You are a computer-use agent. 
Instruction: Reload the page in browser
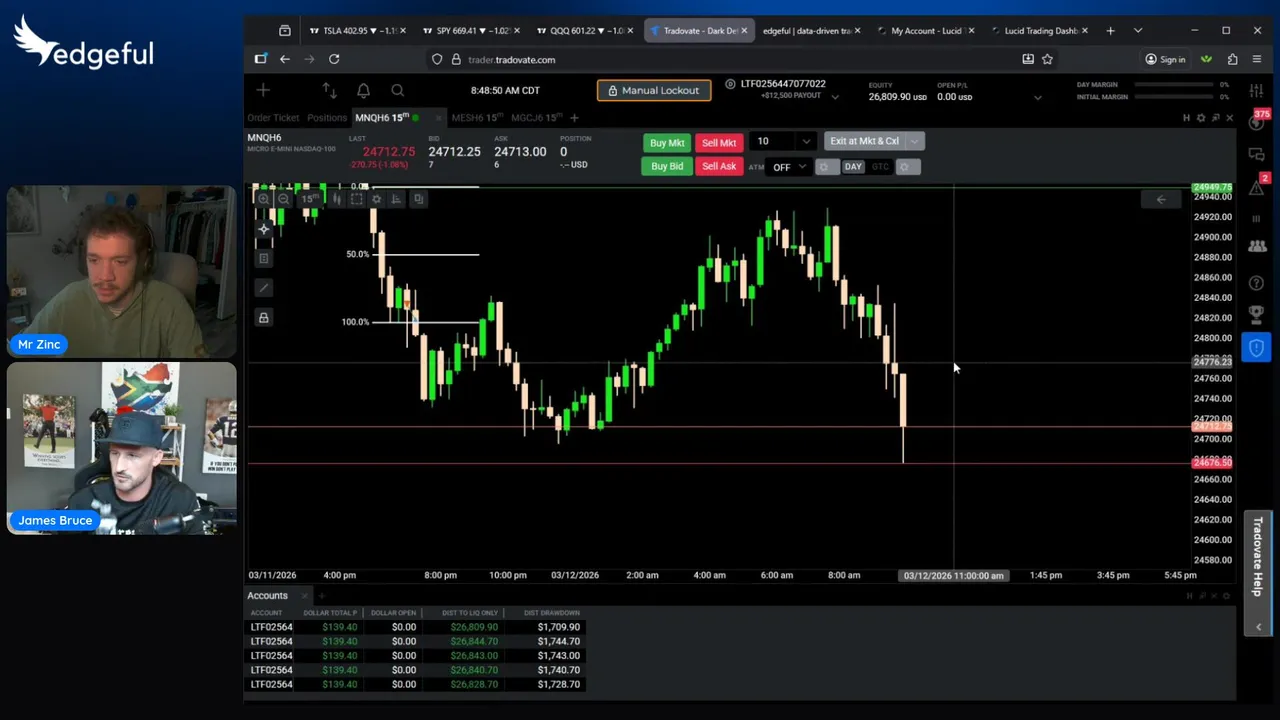pos(334,60)
